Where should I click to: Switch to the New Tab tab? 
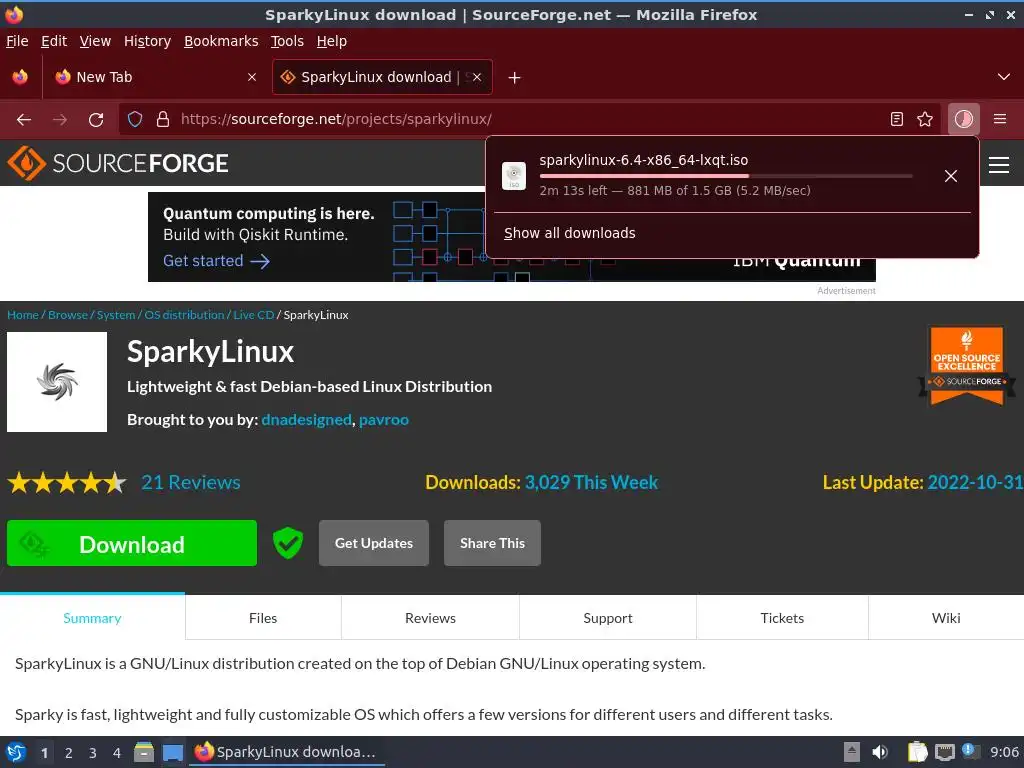(153, 77)
